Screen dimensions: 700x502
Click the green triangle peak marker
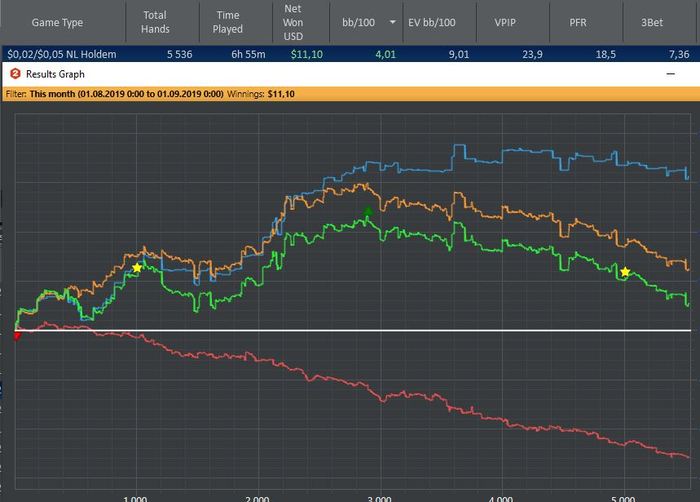(367, 211)
